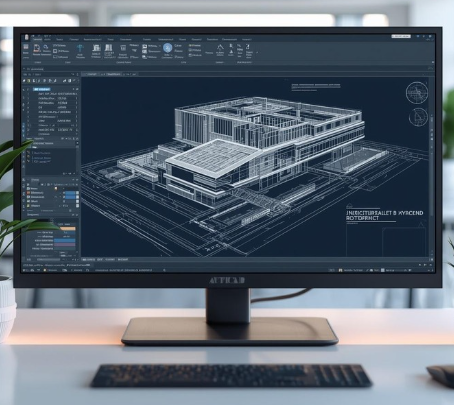Click the vertical scrollbar beside the drawing viewport

click(x=432, y=167)
